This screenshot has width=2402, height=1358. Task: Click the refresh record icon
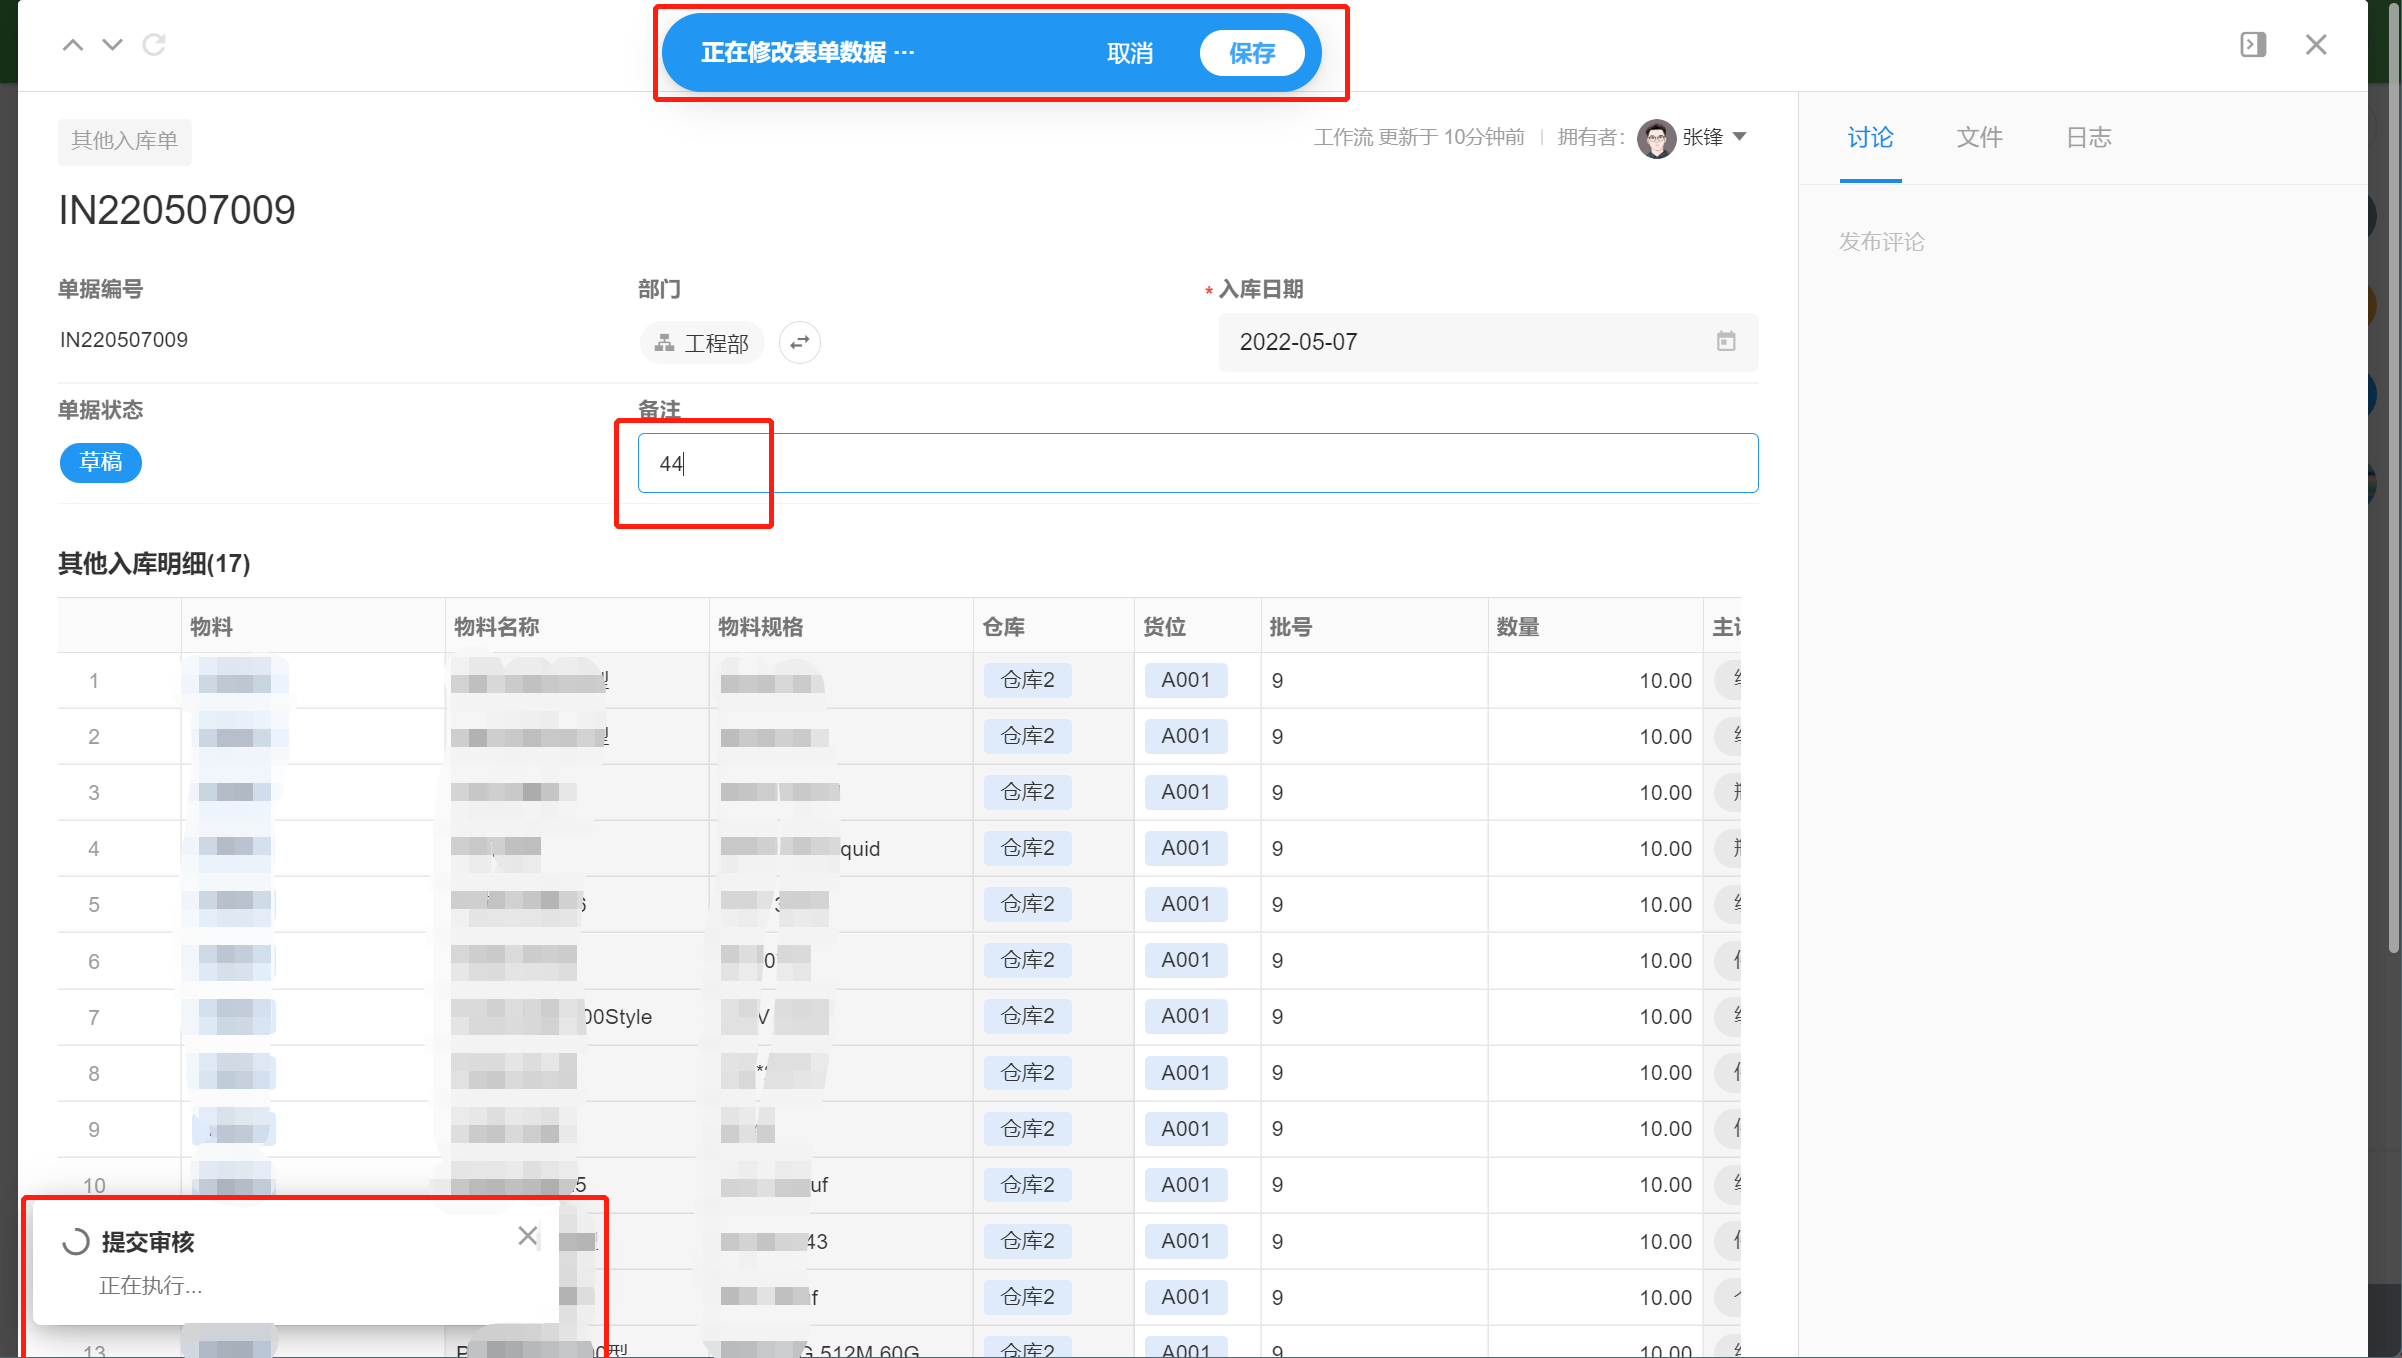coord(154,45)
